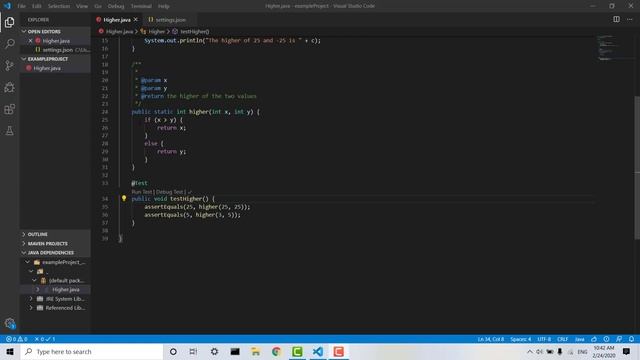Open the Source Control view
640x360 pixels.
point(9,66)
